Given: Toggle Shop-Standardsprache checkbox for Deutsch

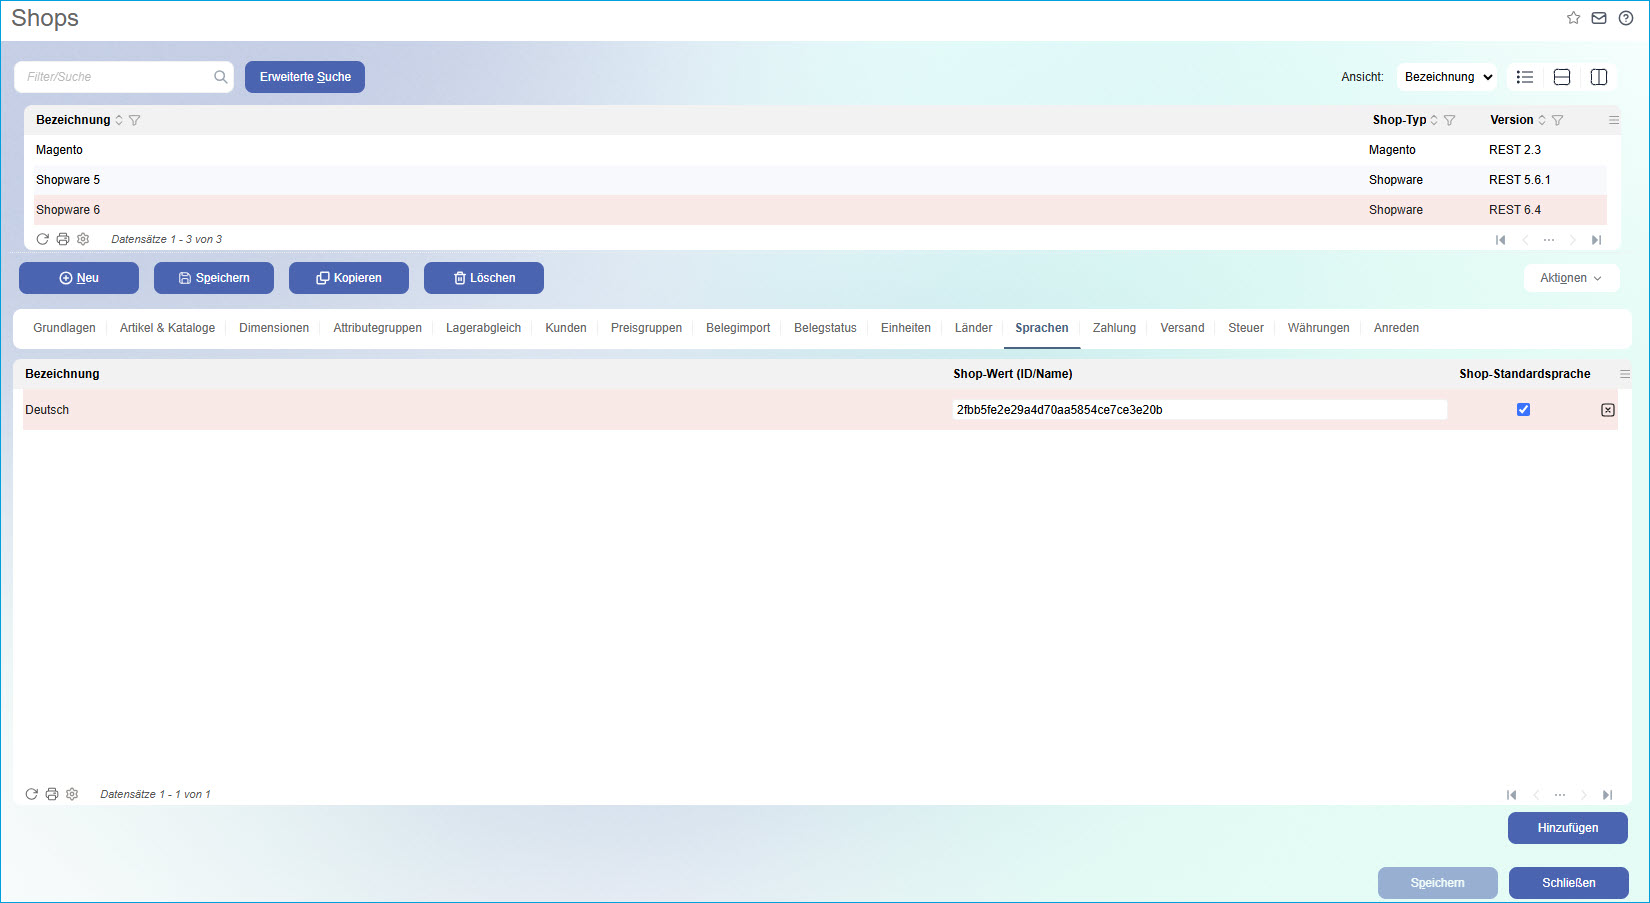Looking at the screenshot, I should pyautogui.click(x=1523, y=410).
